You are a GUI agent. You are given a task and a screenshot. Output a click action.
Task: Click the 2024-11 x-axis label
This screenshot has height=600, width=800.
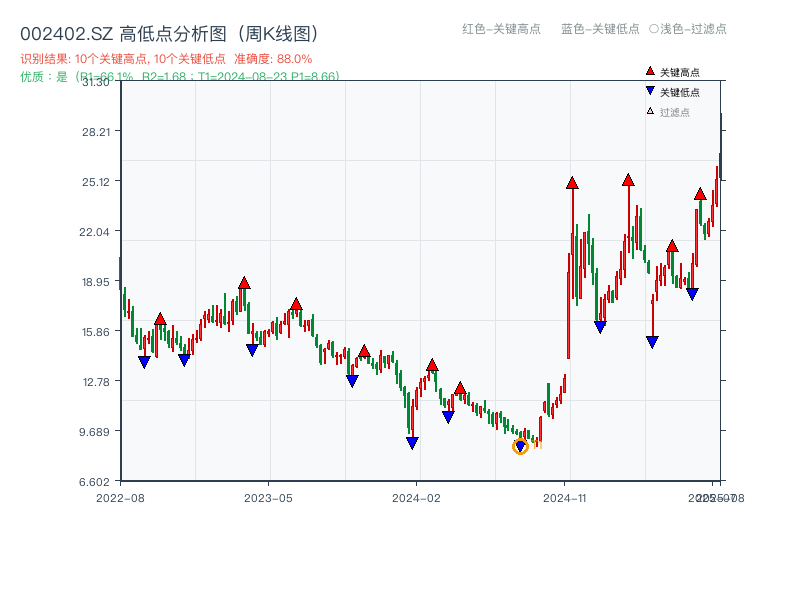565,498
